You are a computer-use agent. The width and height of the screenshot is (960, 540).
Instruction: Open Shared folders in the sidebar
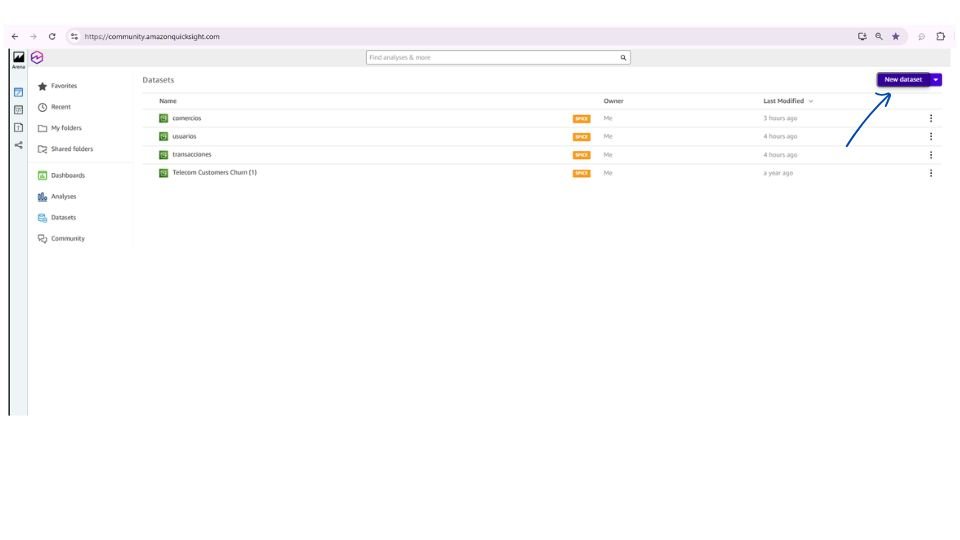coord(65,149)
